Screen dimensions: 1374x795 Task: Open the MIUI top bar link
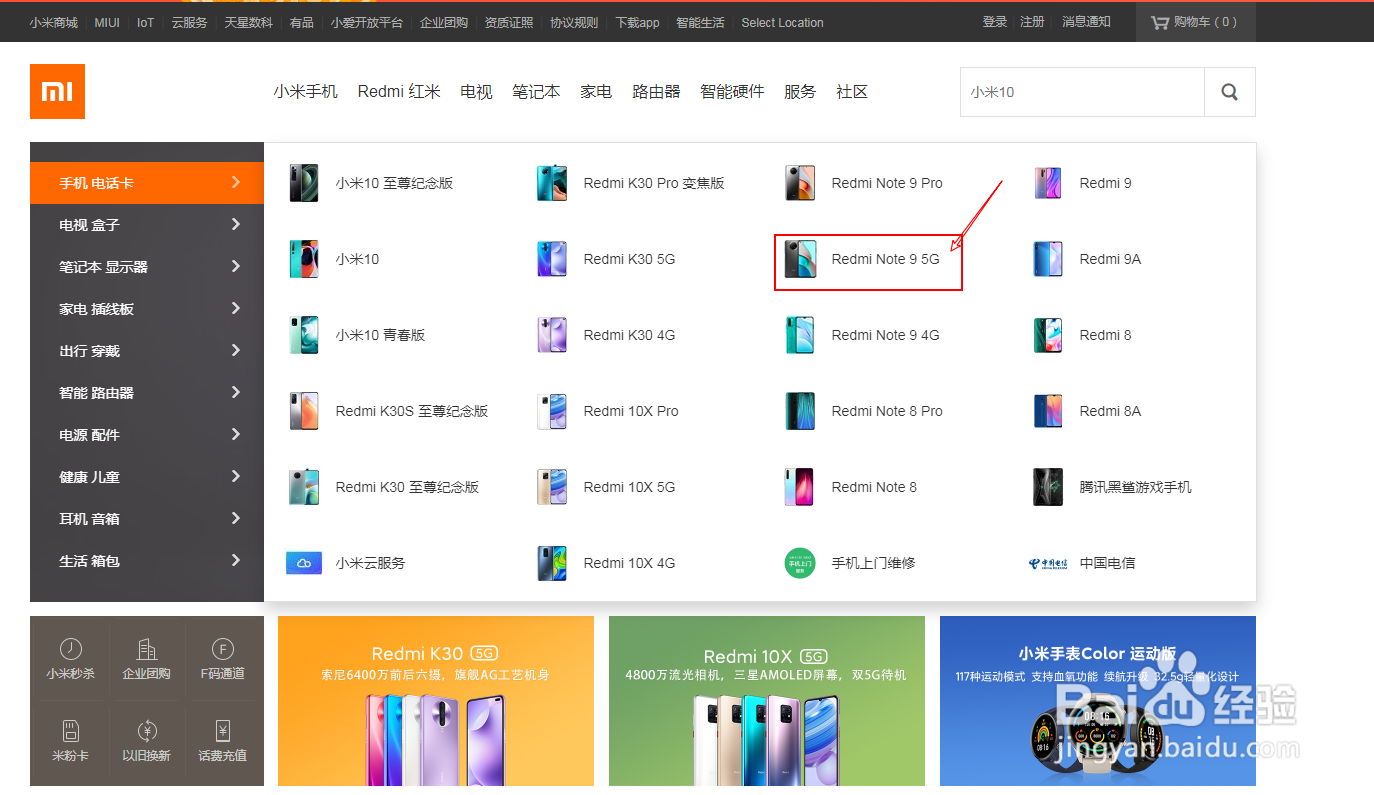[107, 23]
